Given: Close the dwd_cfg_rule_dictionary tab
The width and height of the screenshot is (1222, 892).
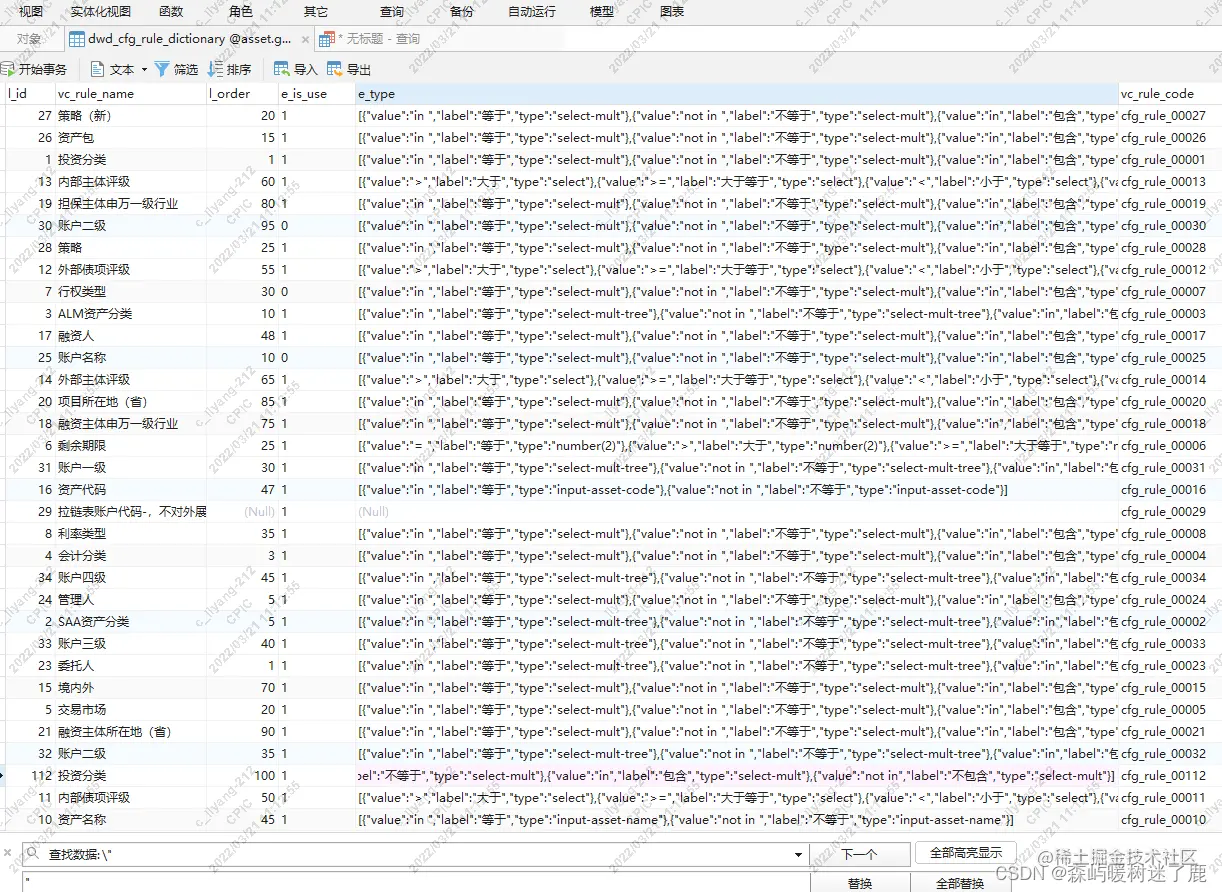Looking at the screenshot, I should coord(303,39).
